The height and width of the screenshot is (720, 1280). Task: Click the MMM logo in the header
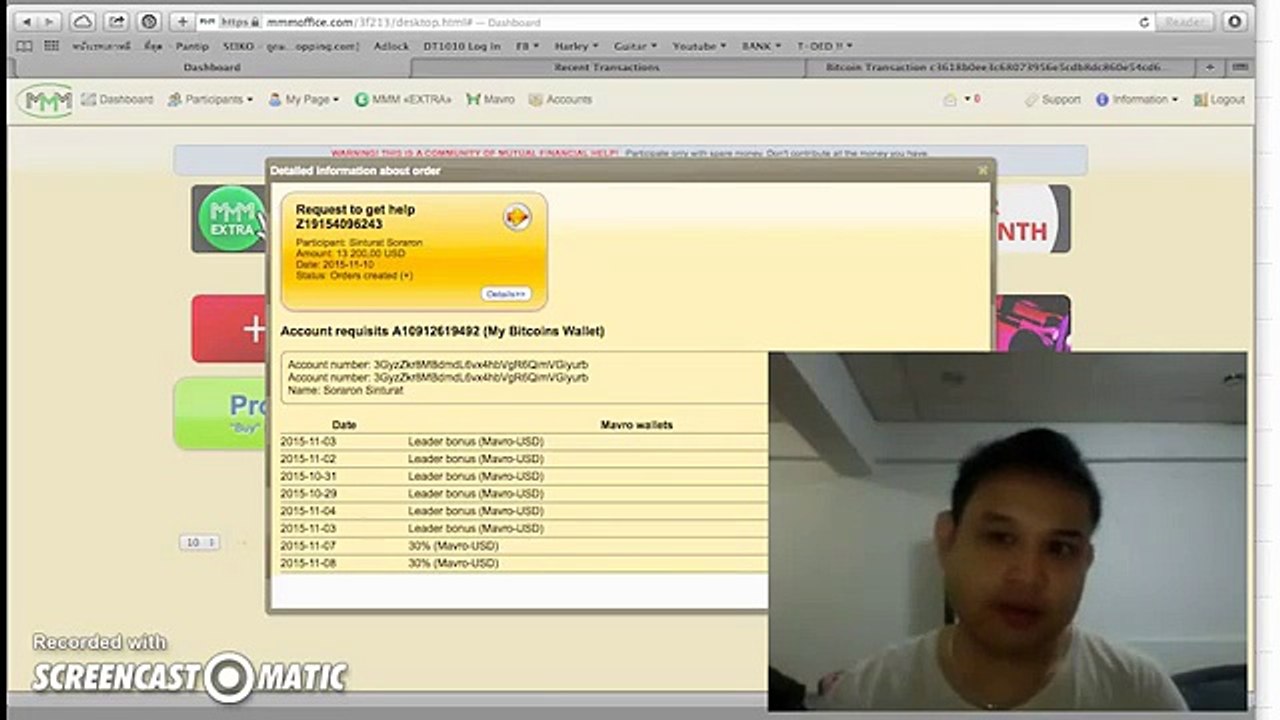(45, 100)
